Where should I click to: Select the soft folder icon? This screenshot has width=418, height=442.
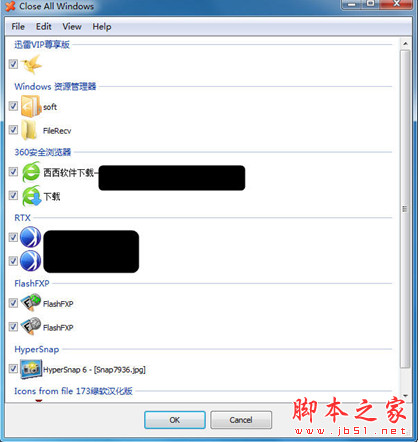click(31, 106)
